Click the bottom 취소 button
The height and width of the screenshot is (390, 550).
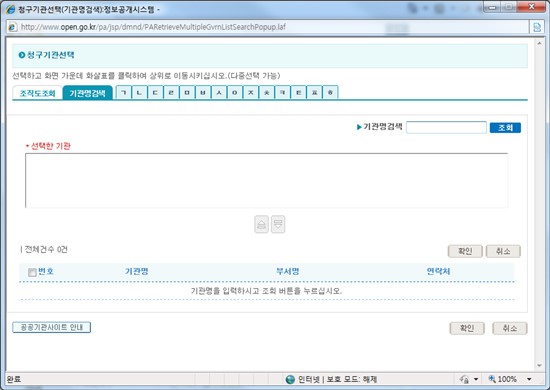point(510,328)
